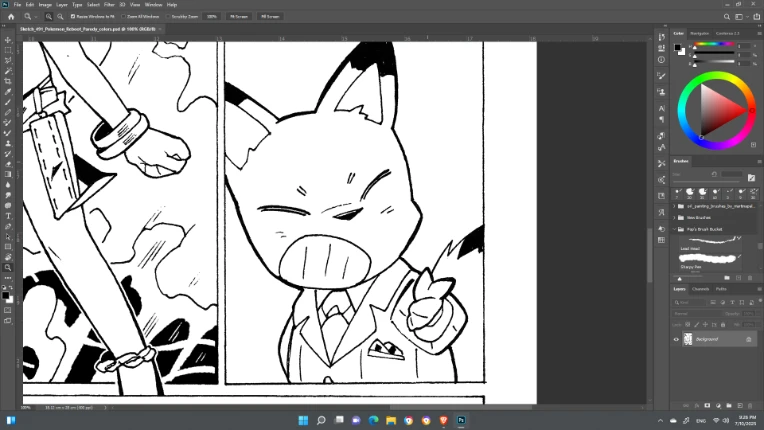This screenshot has height=430, width=764.
Task: Filter layers by type layers icon
Action: 732,302
